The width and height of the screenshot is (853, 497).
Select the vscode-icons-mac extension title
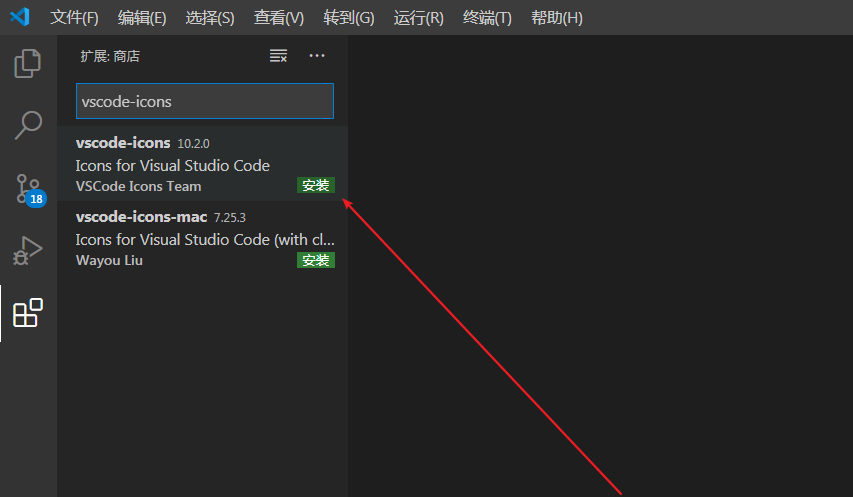pos(141,217)
